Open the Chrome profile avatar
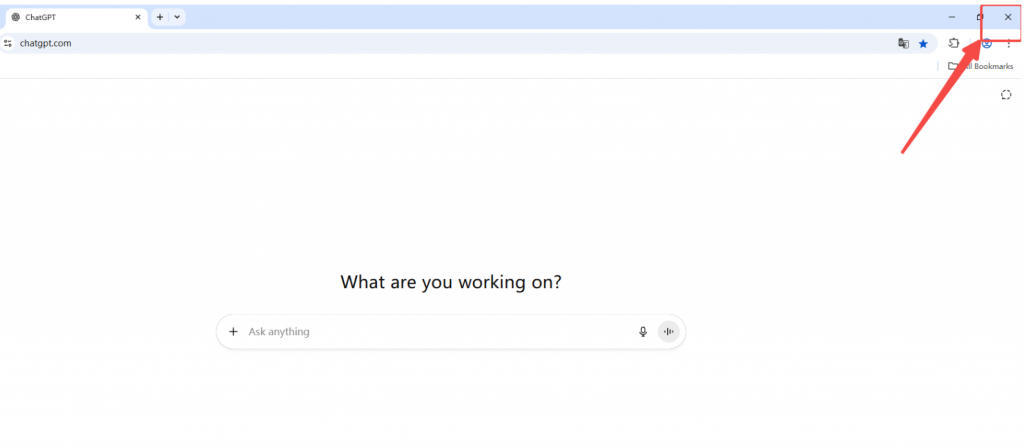1024x448 pixels. [x=987, y=44]
